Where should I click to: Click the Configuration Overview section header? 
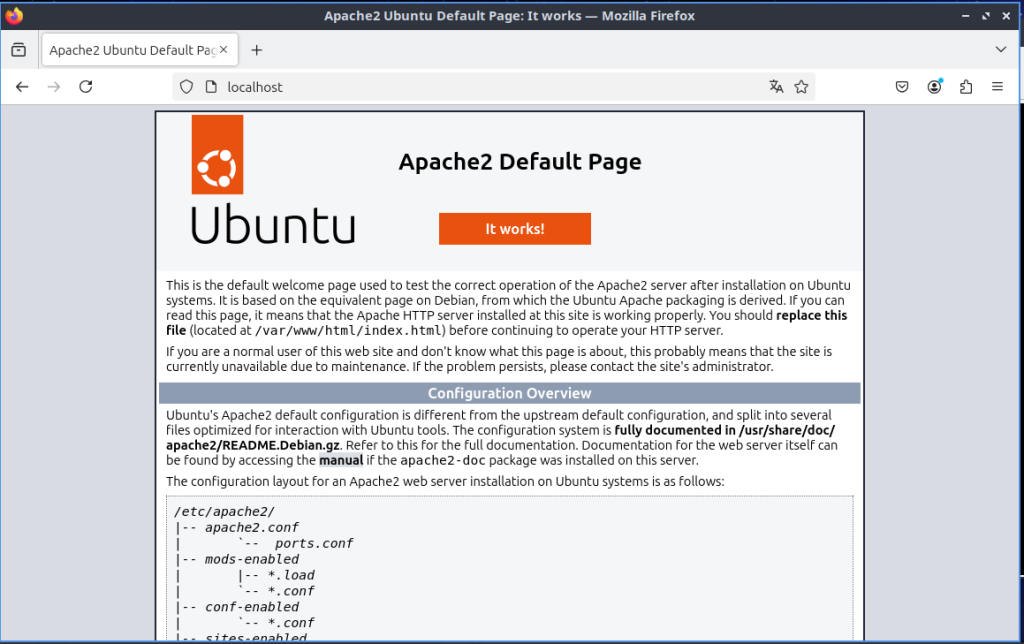tap(509, 393)
